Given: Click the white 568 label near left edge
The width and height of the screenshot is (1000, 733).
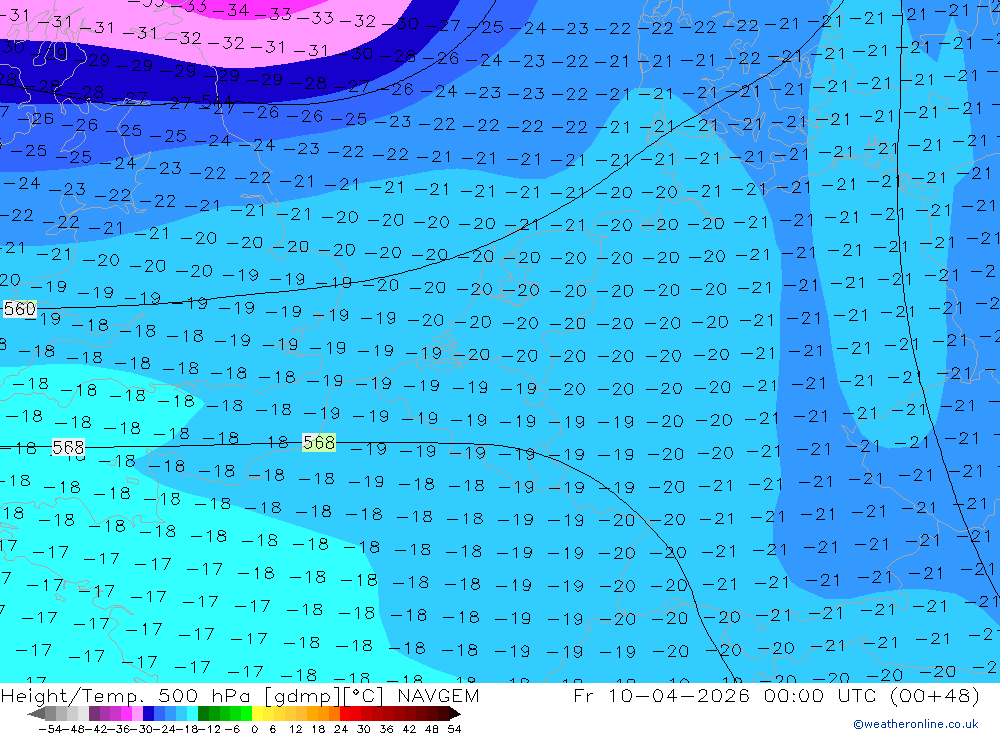Looking at the screenshot, I should pos(68,447).
